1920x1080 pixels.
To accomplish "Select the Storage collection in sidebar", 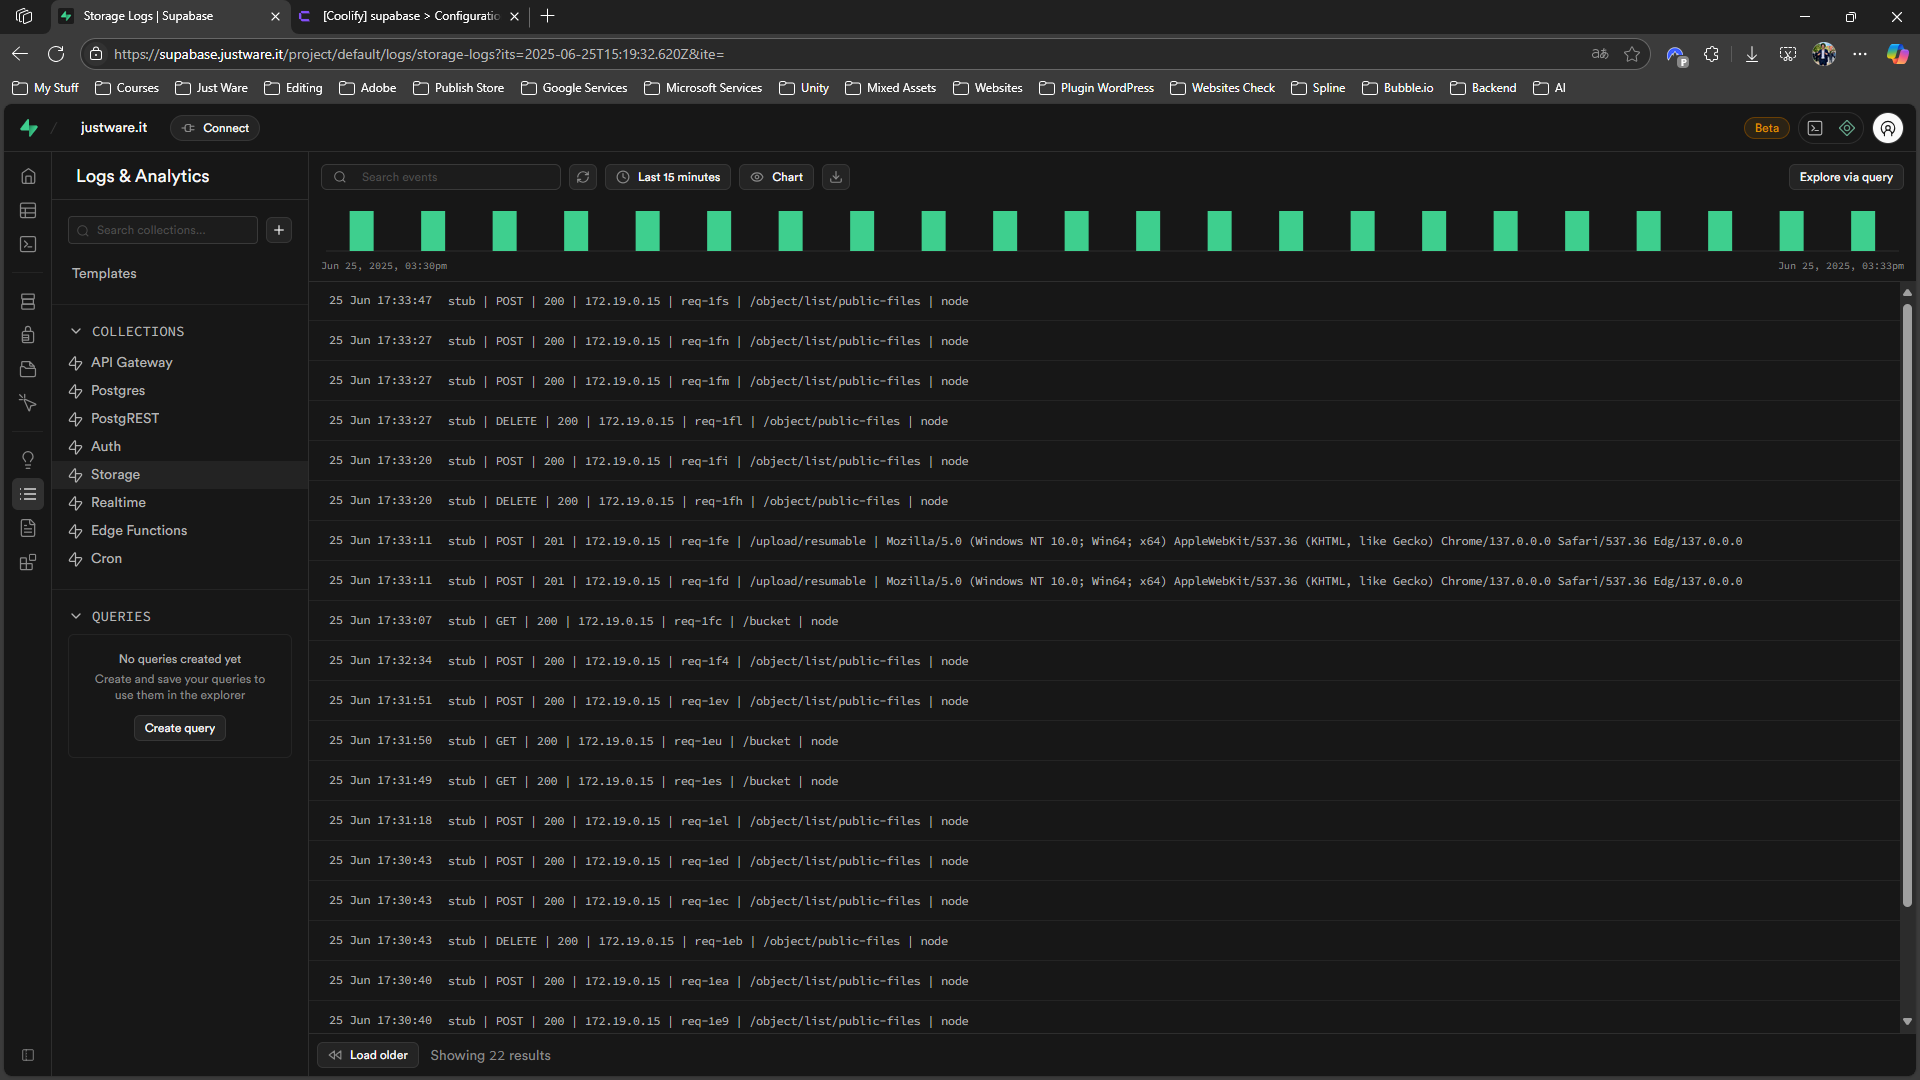I will pos(116,474).
